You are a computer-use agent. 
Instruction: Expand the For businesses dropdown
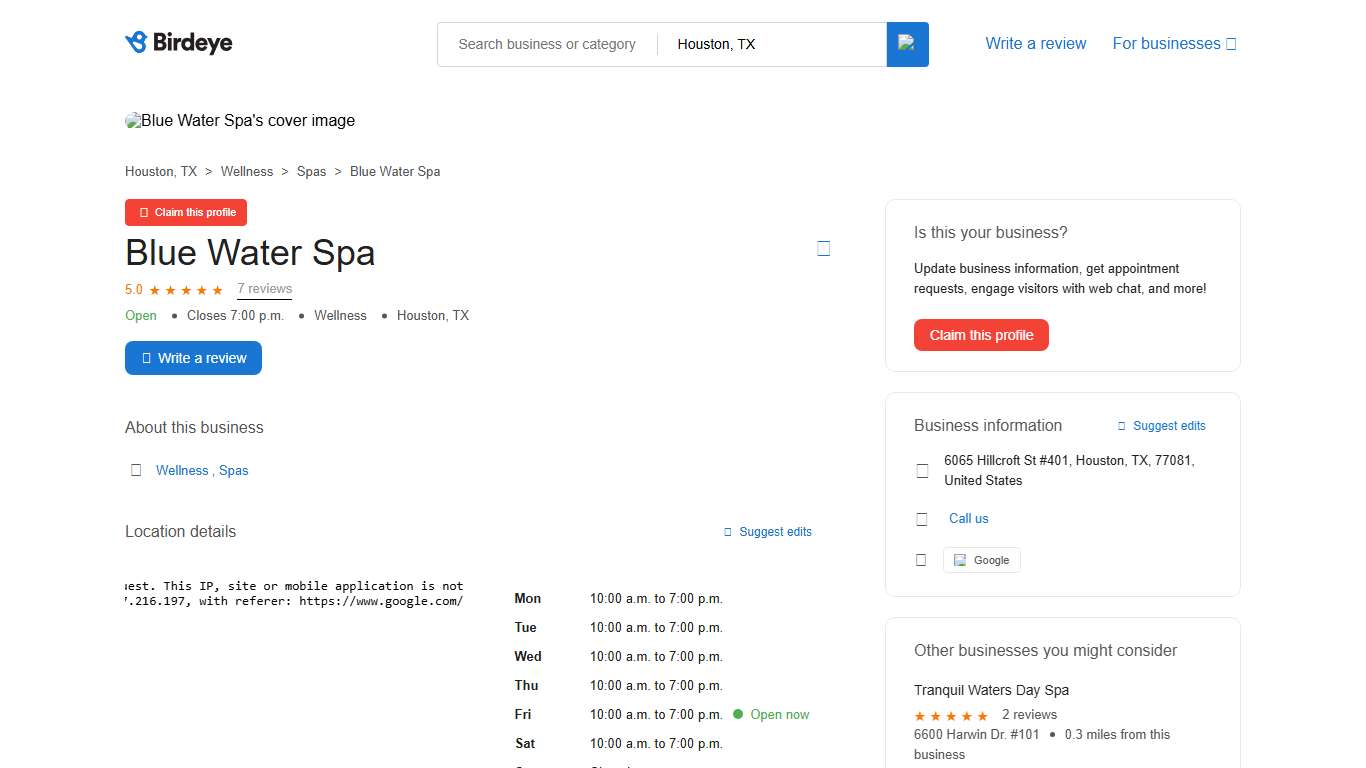tap(1174, 43)
